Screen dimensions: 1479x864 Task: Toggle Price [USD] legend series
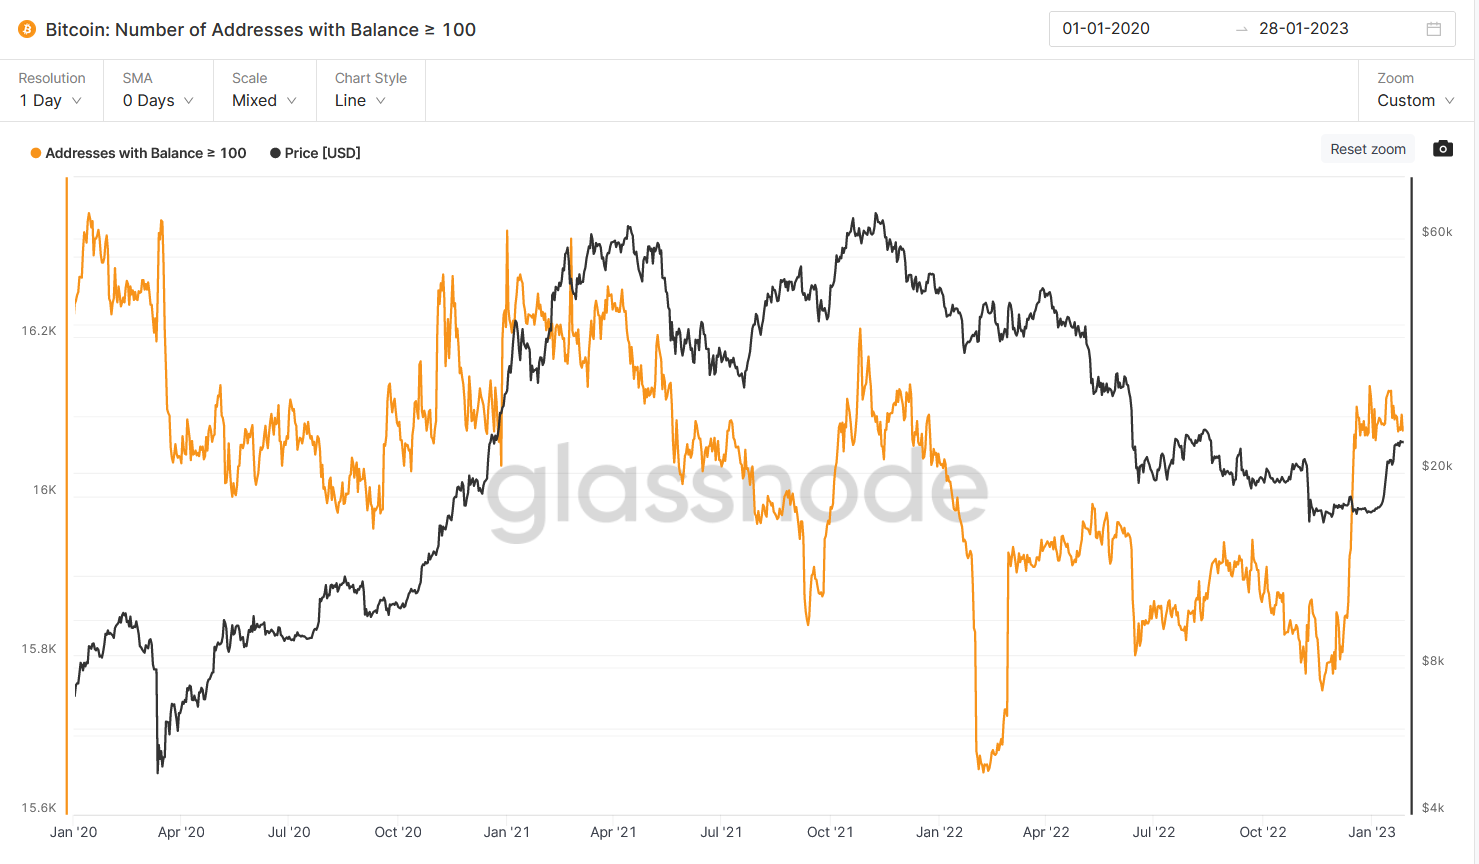pos(315,153)
